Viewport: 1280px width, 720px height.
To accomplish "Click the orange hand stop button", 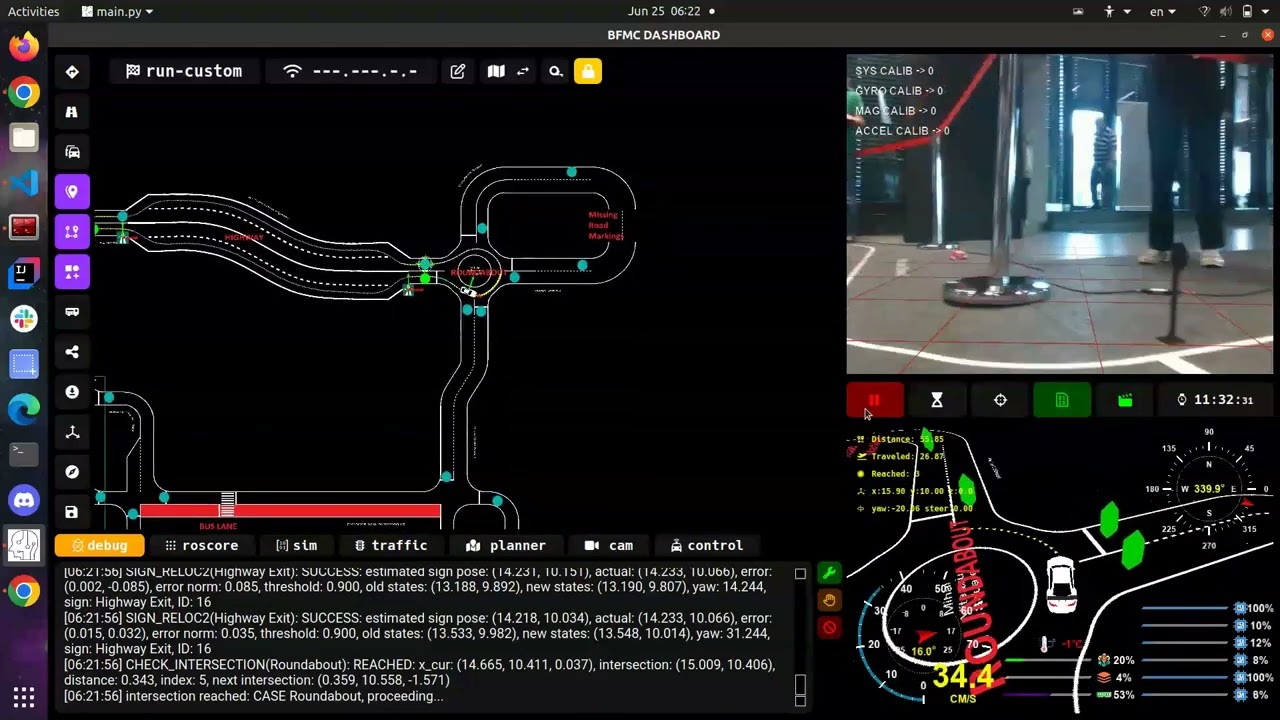I will coord(829,600).
